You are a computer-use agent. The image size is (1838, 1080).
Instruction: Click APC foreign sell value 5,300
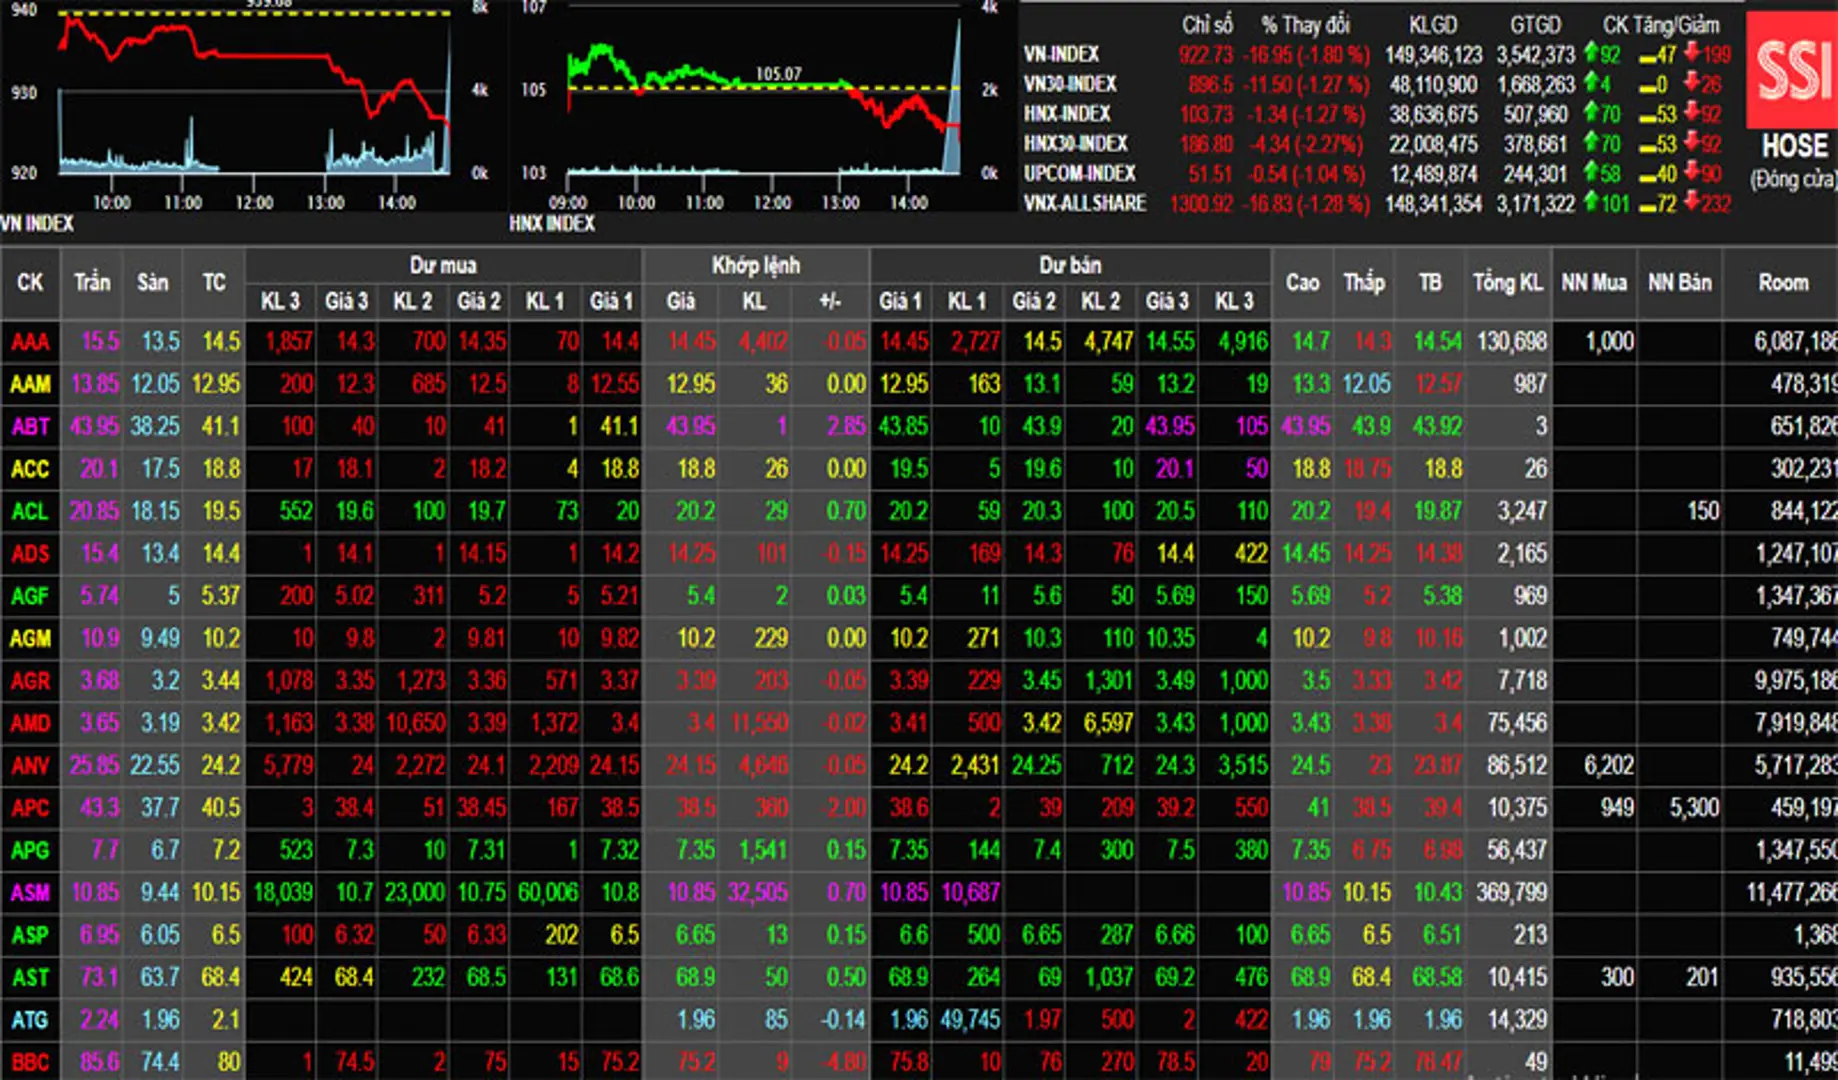coord(1694,808)
